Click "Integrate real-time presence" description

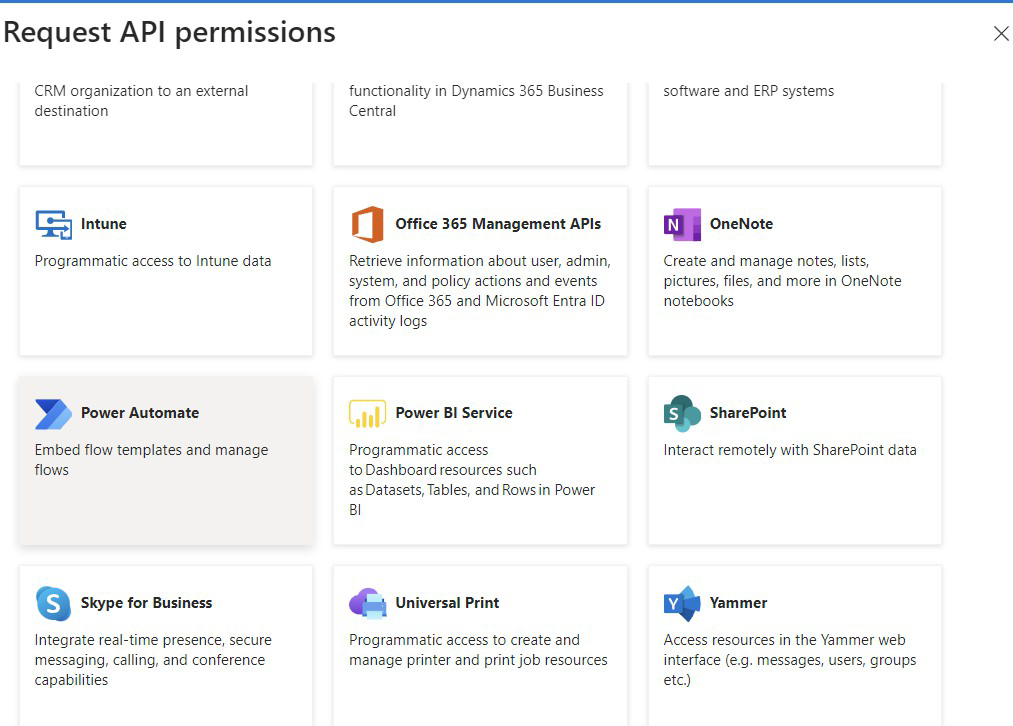pos(153,659)
